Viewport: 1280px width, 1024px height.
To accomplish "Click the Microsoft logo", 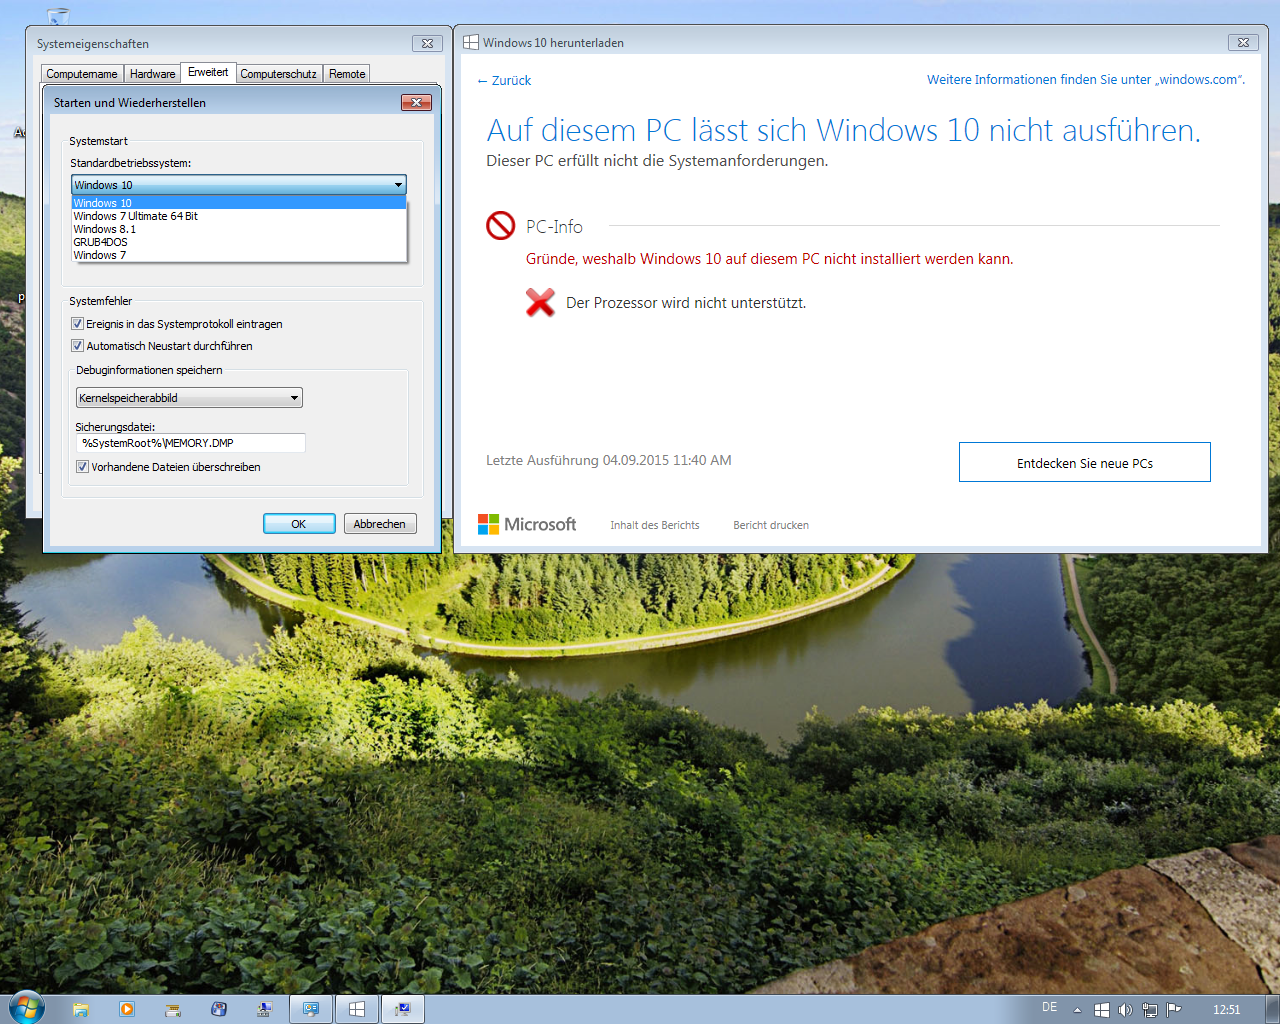I will click(x=527, y=524).
